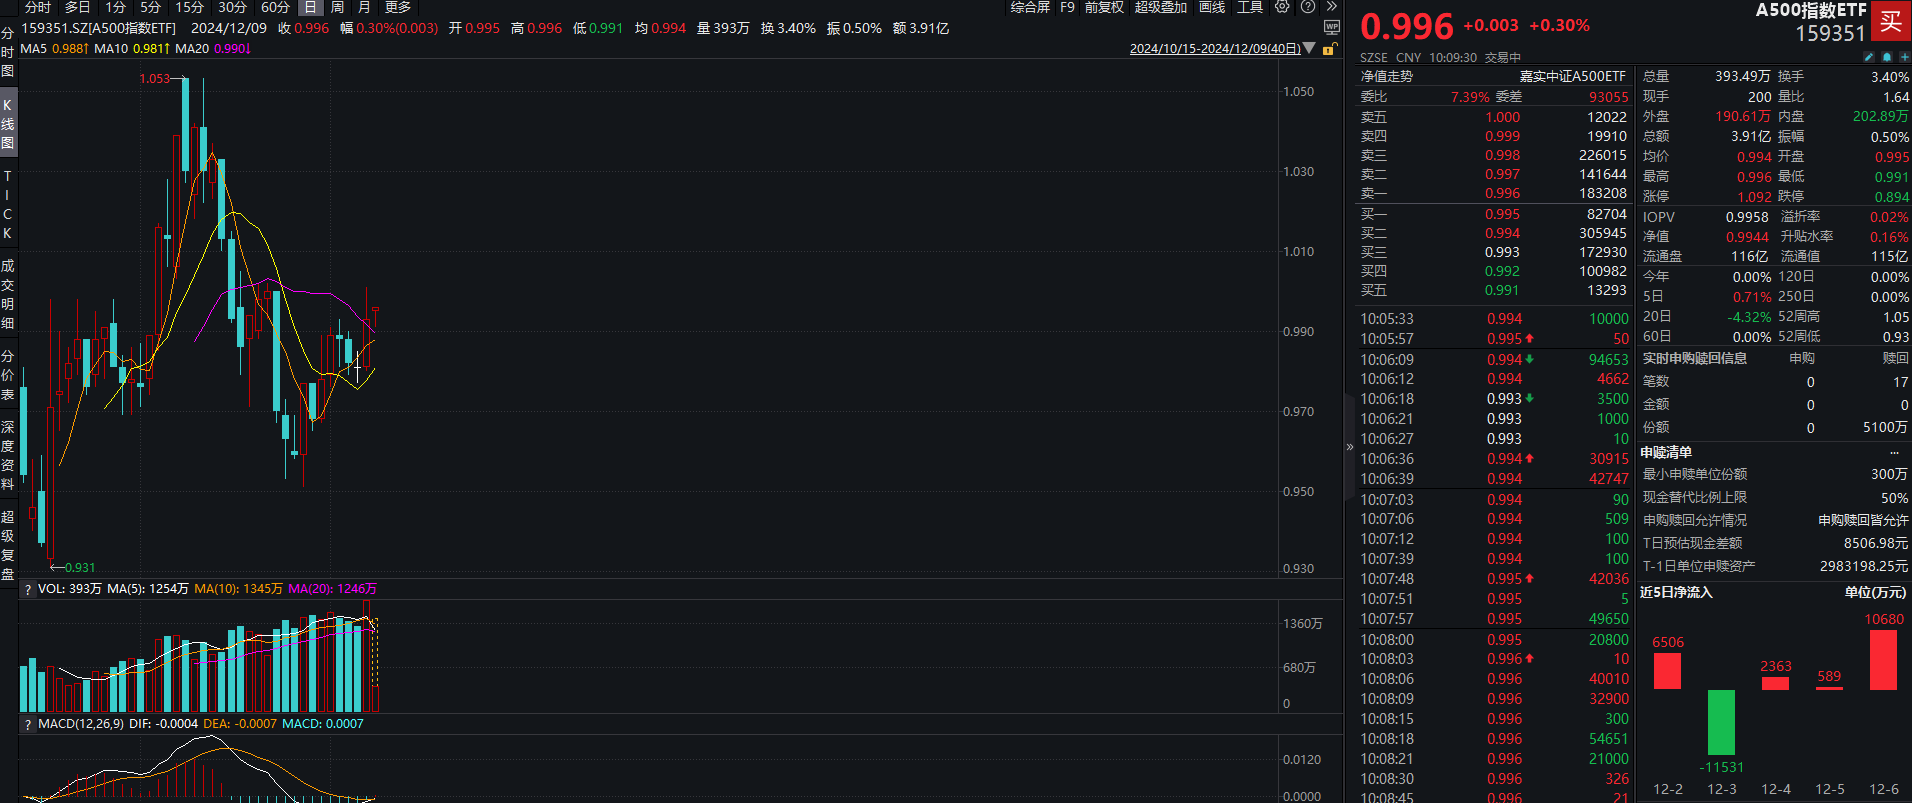This screenshot has height=803, width=1912.
Task: Toggle the date range lock icon
Action: tap(1329, 49)
